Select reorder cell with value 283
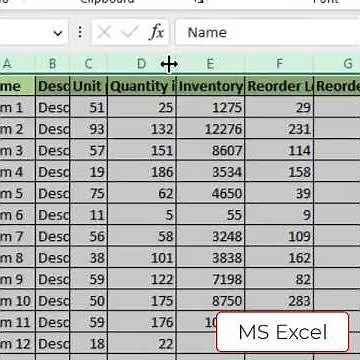360x360 pixels. [x=279, y=301]
